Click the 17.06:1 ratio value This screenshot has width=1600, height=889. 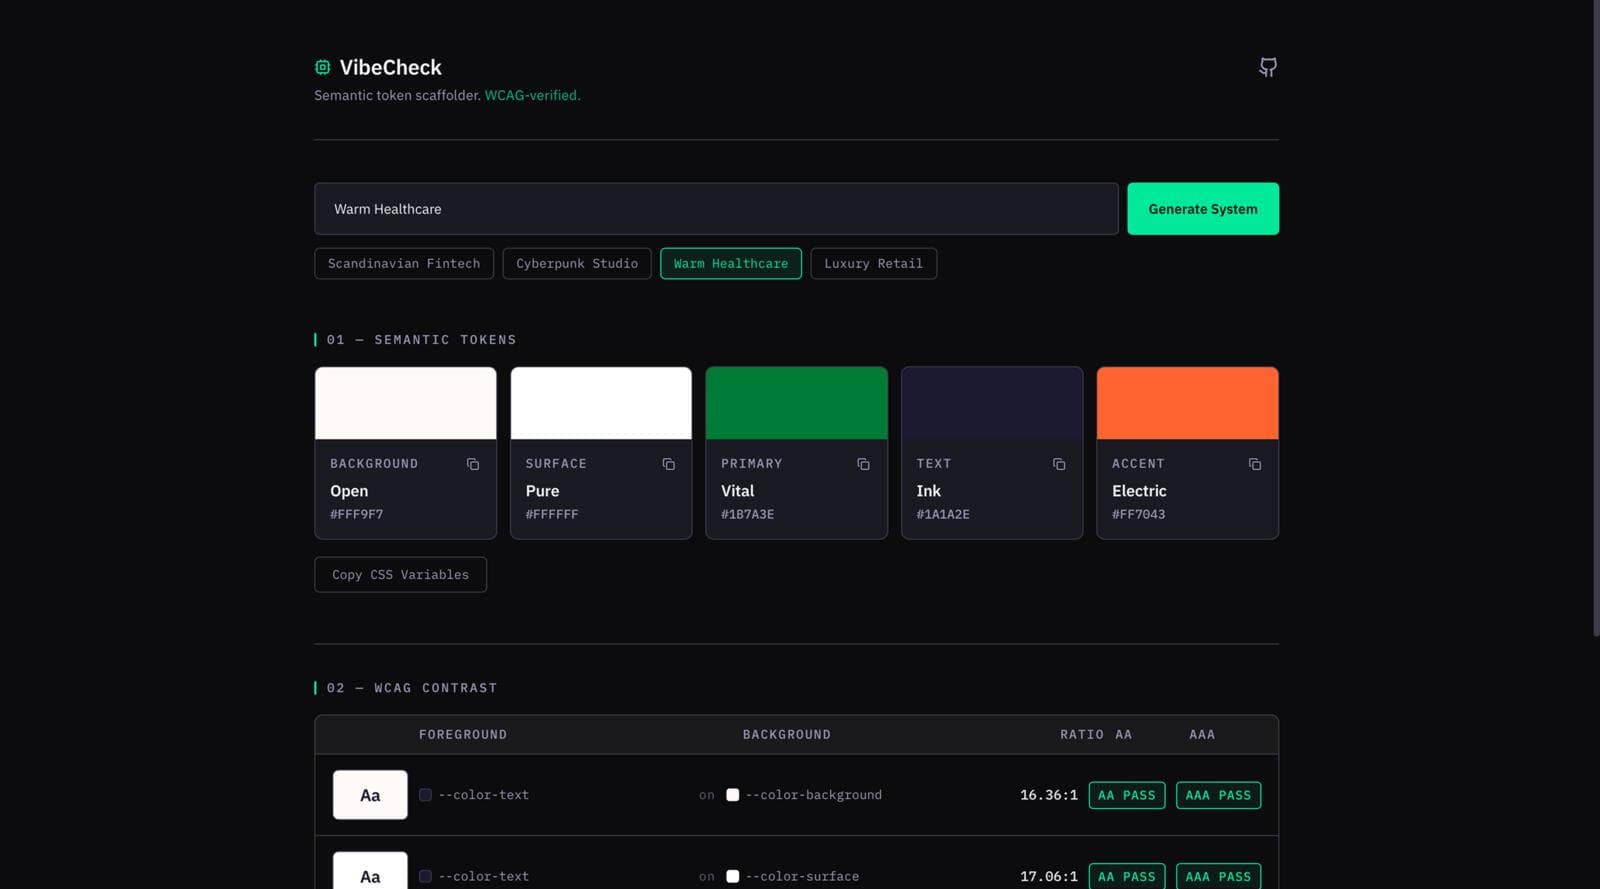click(x=1048, y=876)
